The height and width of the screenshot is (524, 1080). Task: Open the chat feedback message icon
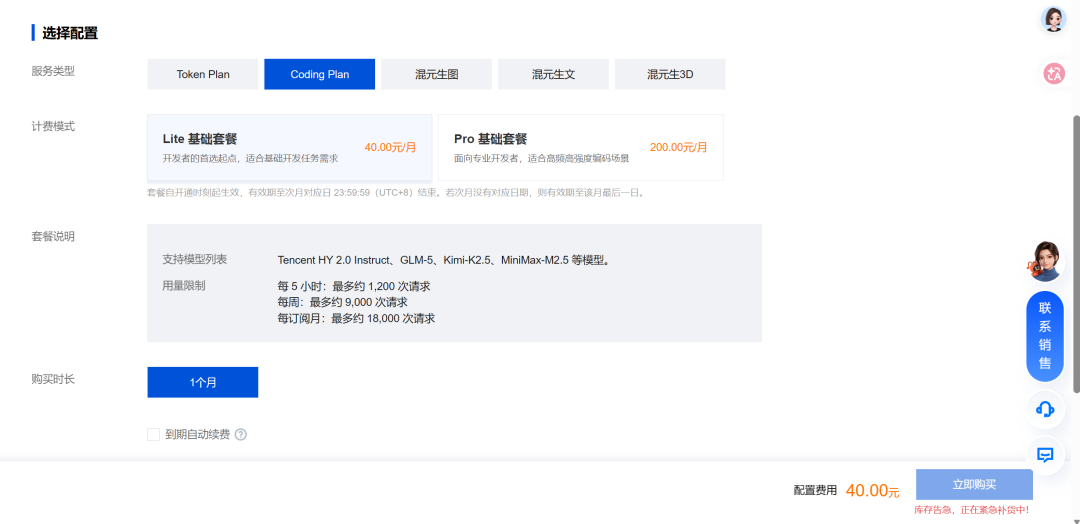pyautogui.click(x=1045, y=454)
